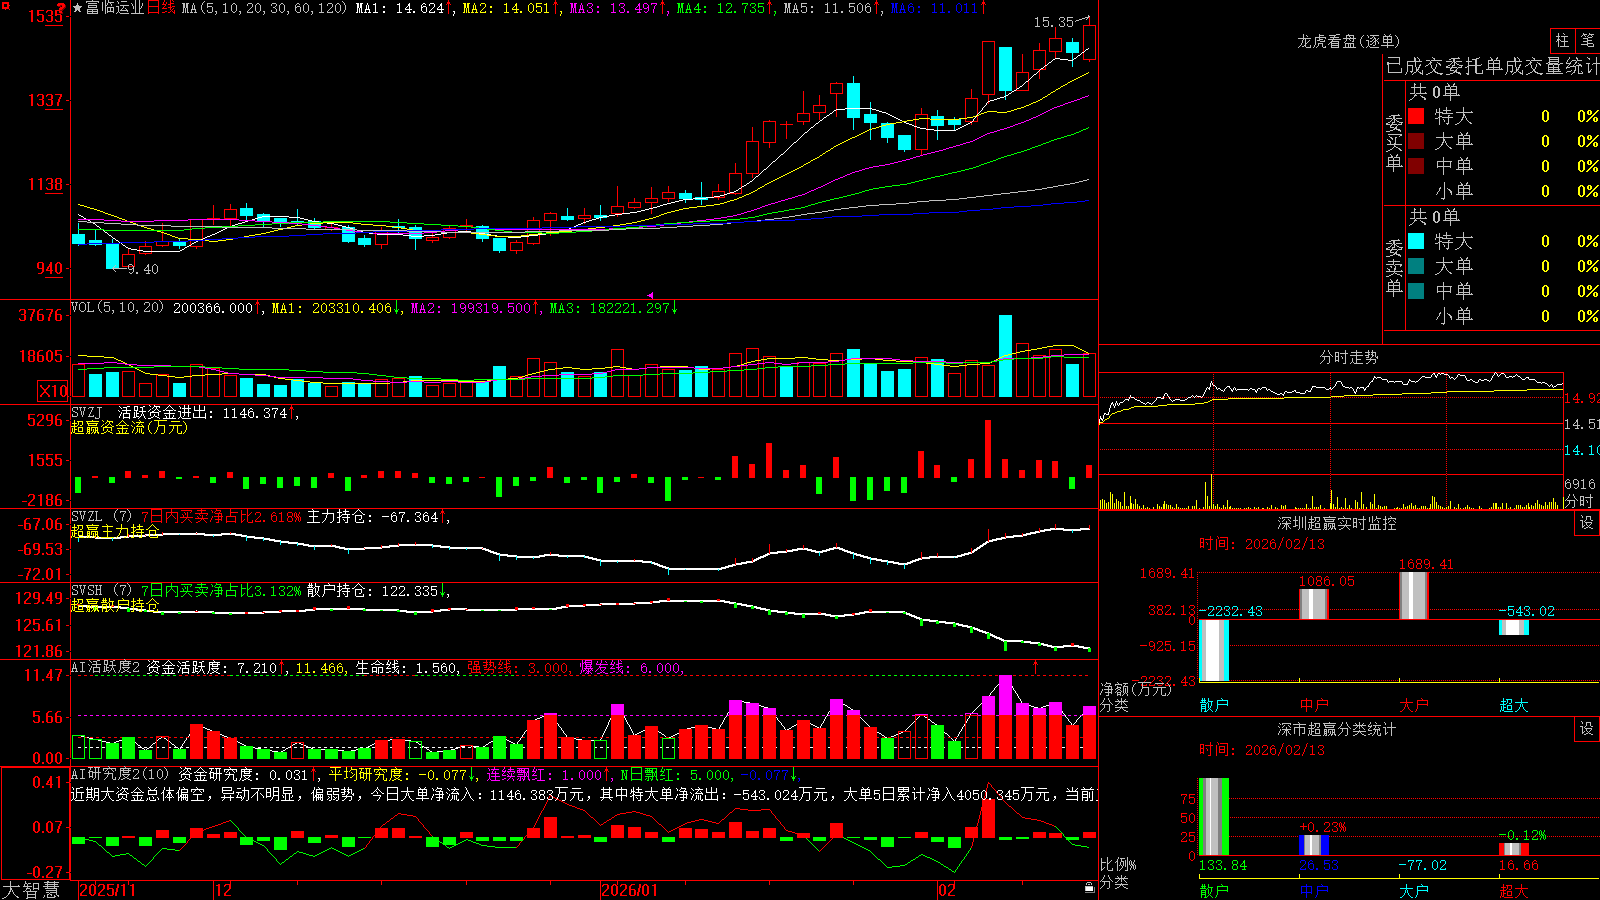Open the MA(5,10,20,30,60,120) indicator parameters

[264, 8]
